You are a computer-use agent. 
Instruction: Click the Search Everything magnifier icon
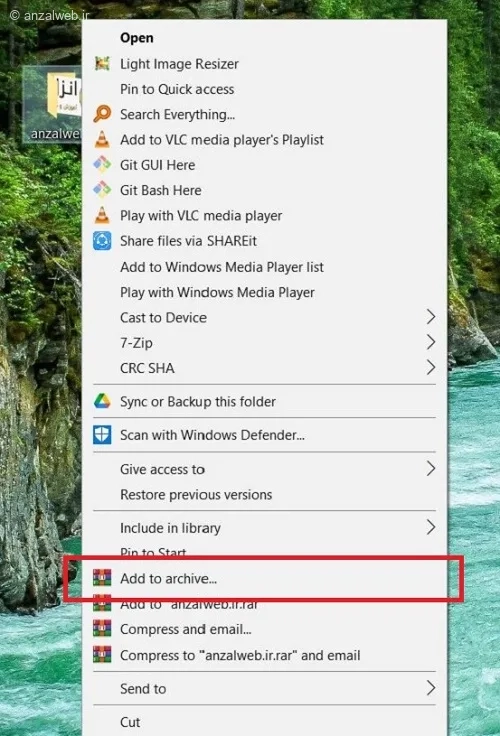(102, 114)
